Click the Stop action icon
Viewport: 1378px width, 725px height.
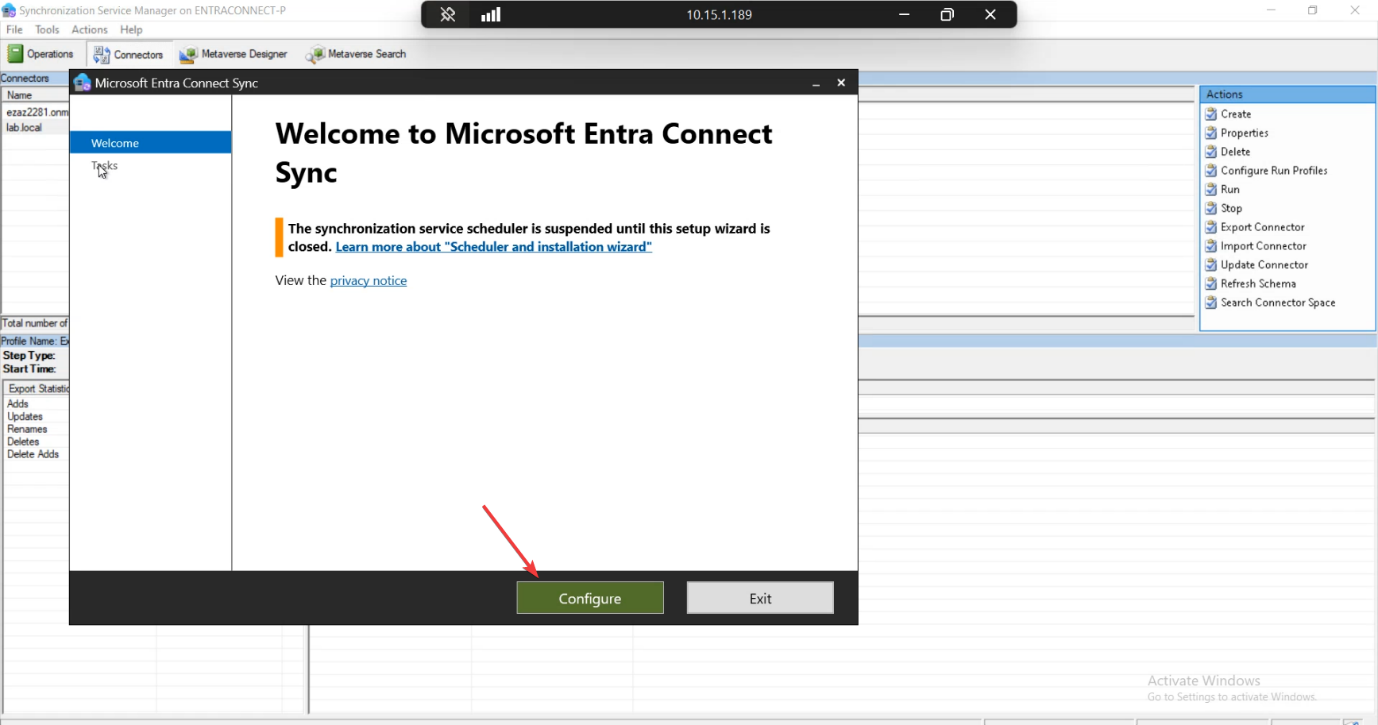[1211, 209]
